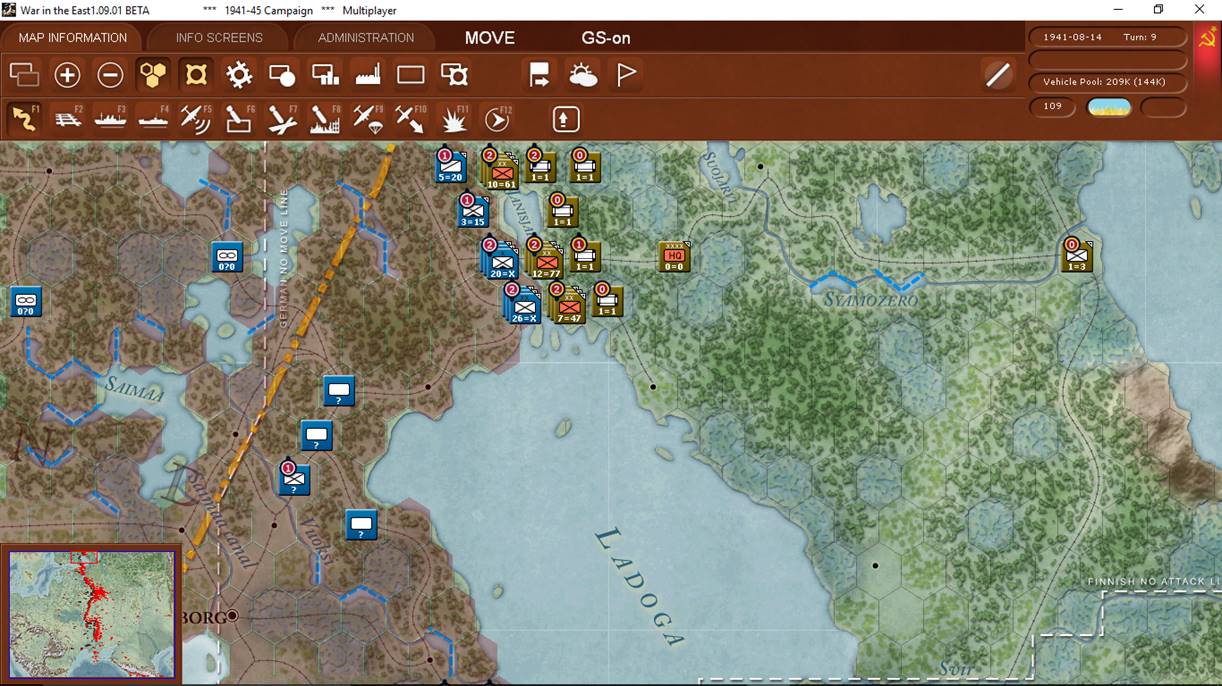This screenshot has width=1222, height=686.
Task: Click the zoom out minus icon
Action: click(x=110, y=75)
